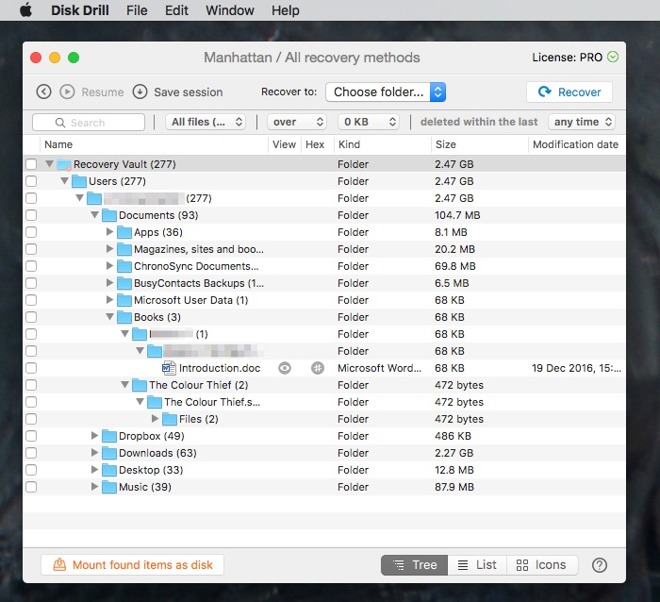Click the Save session download icon
Screen dimensions: 660x602
(140, 92)
